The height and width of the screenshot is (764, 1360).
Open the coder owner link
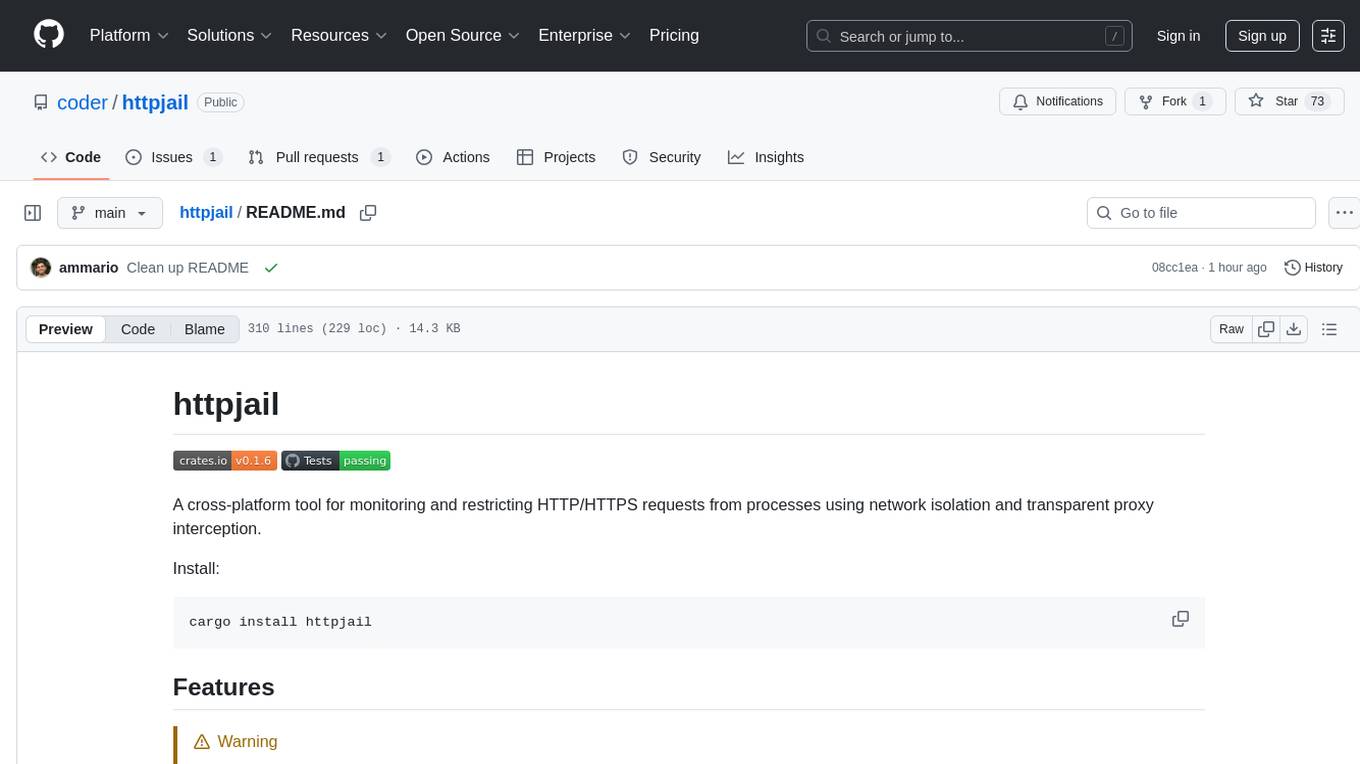click(x=82, y=102)
